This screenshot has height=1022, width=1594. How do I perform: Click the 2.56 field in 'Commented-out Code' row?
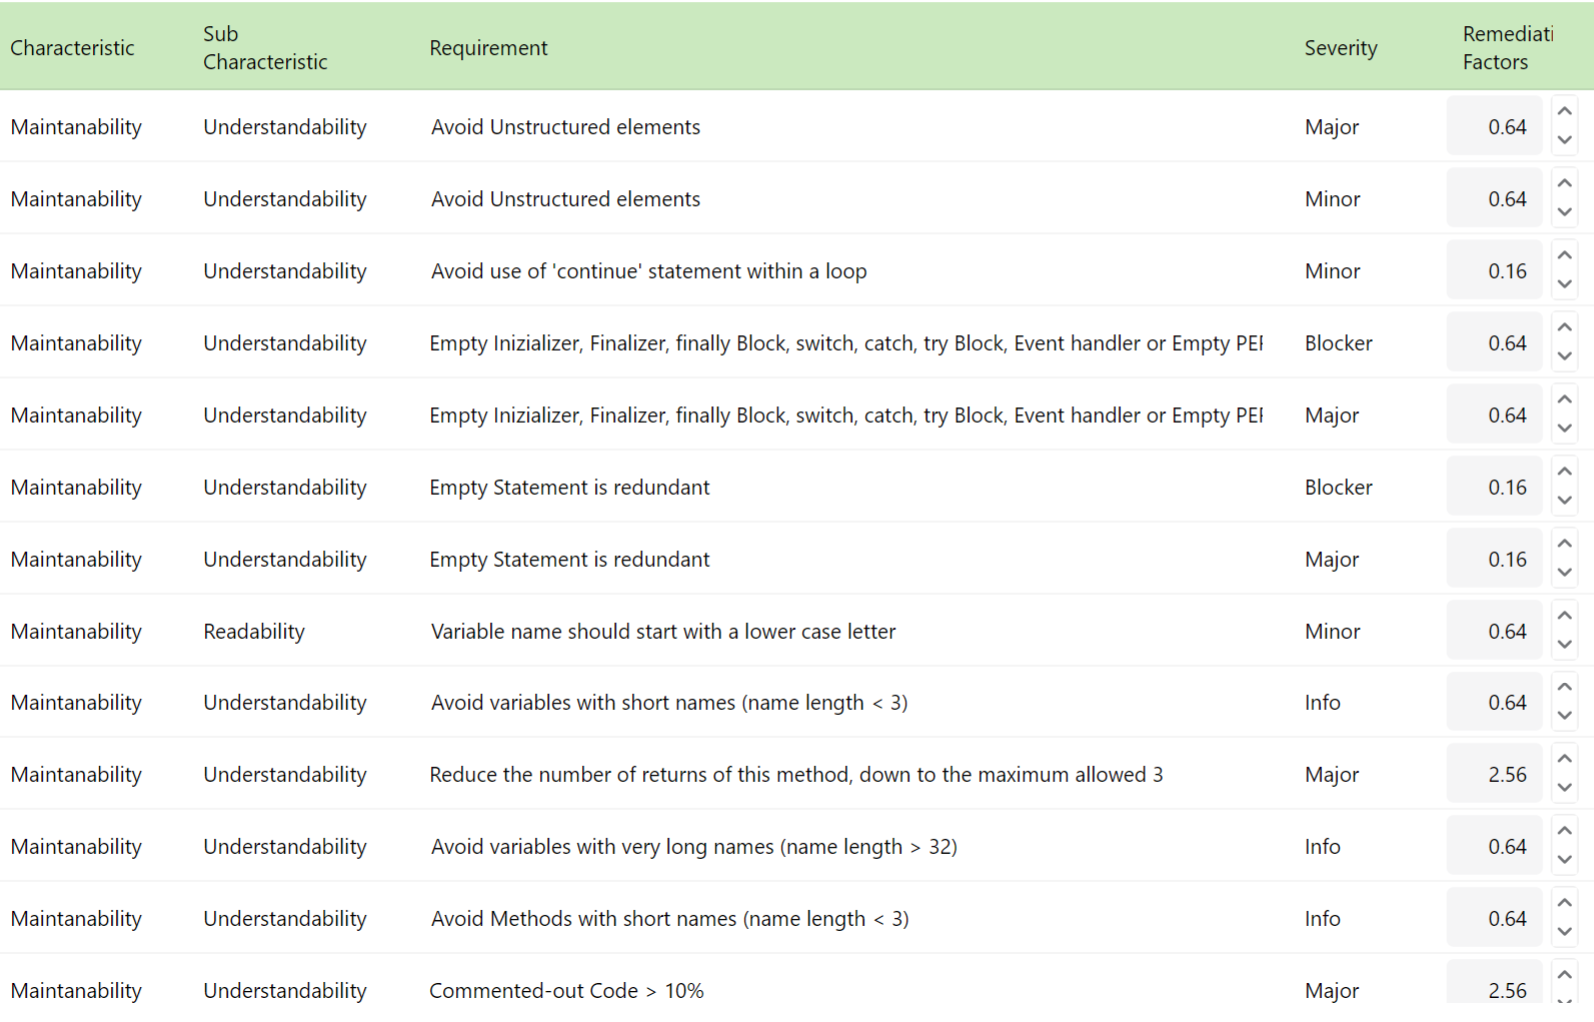click(x=1495, y=988)
